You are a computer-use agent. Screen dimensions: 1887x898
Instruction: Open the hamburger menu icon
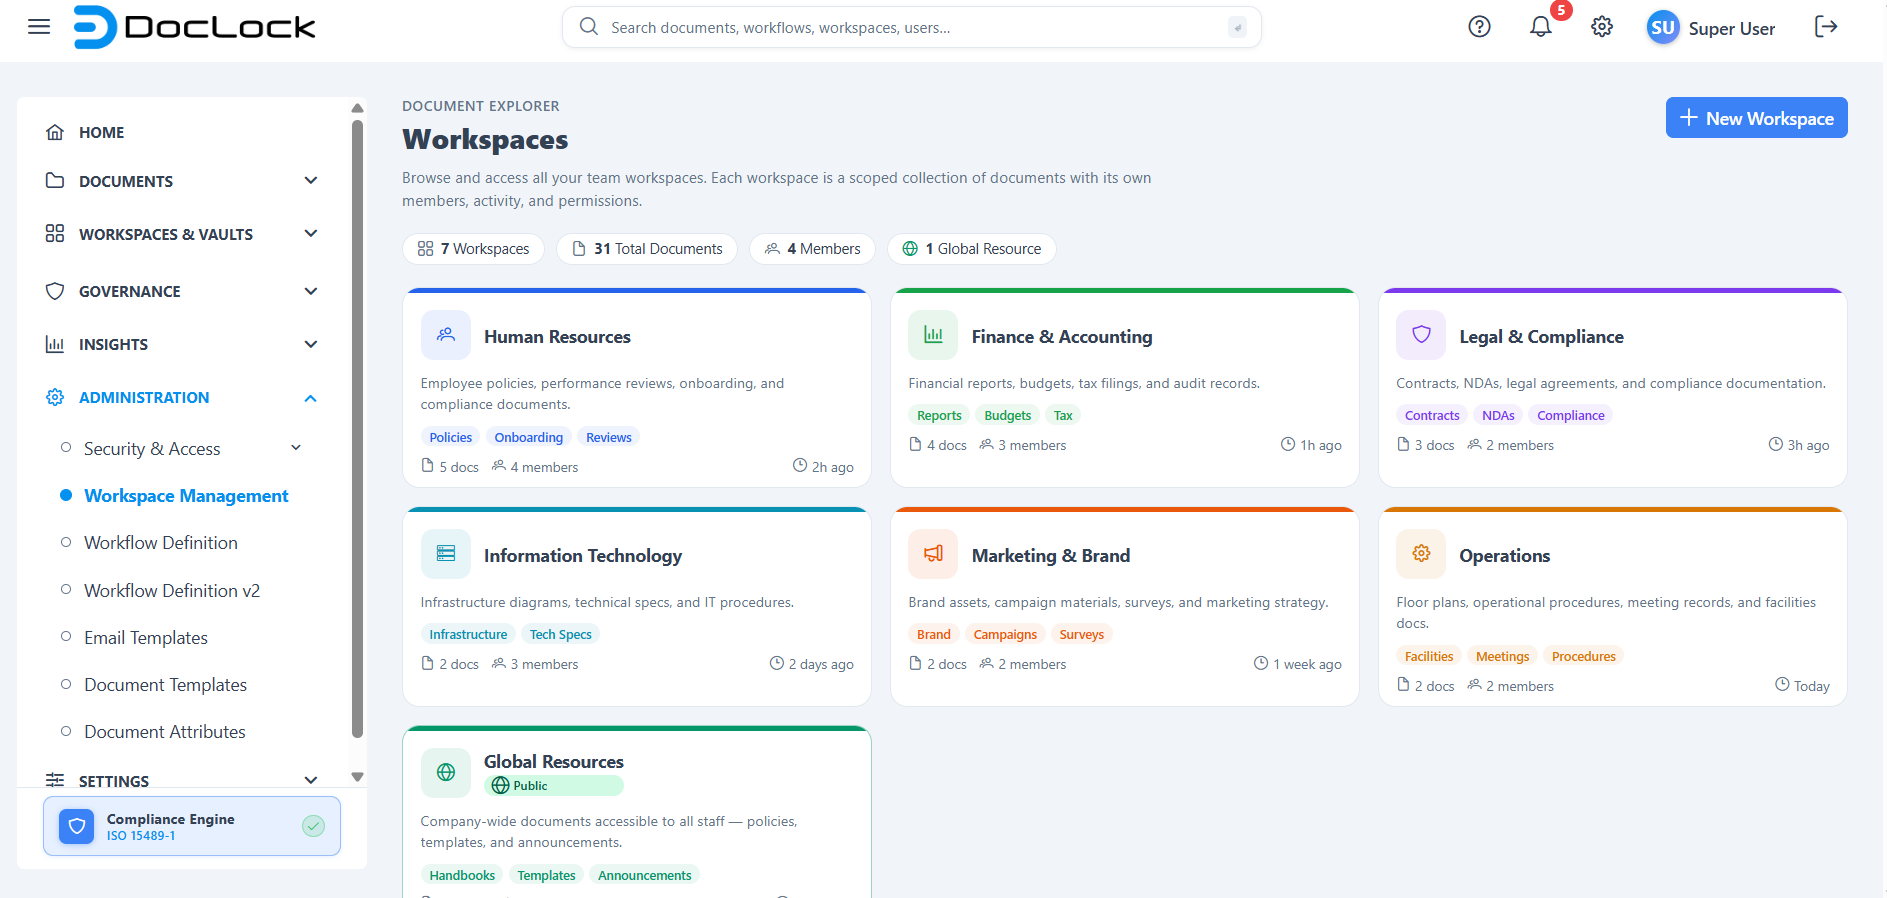click(x=39, y=27)
